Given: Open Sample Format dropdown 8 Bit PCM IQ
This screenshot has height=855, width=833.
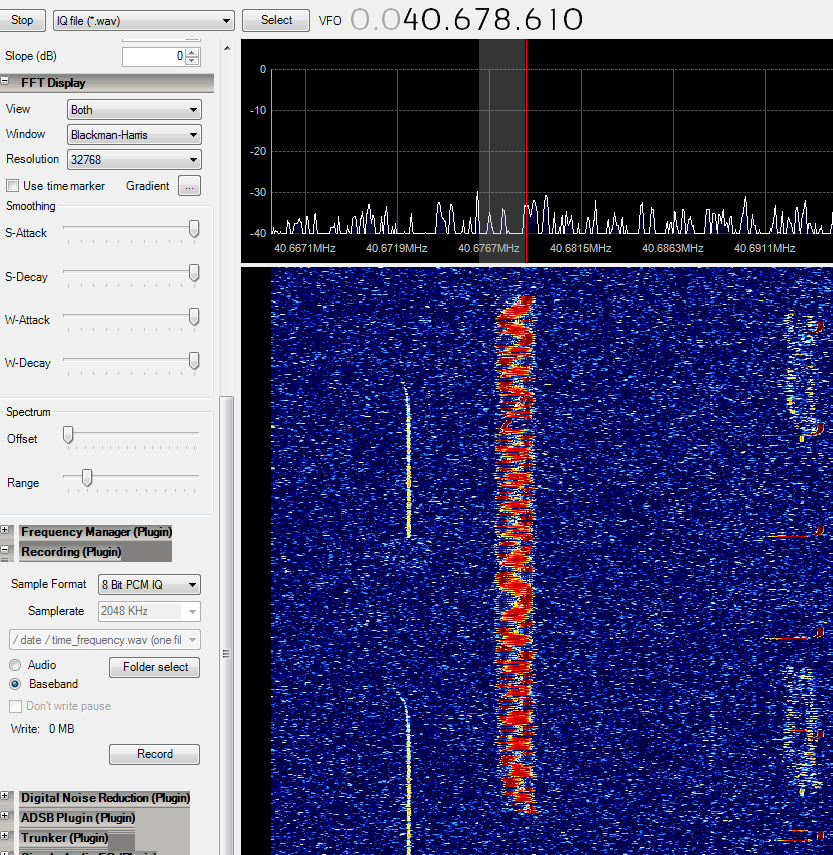Looking at the screenshot, I should click(149, 585).
